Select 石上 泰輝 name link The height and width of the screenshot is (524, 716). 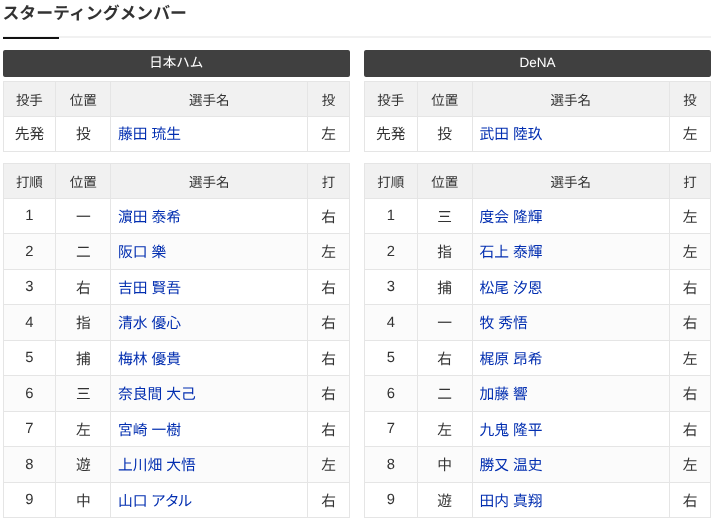point(510,252)
